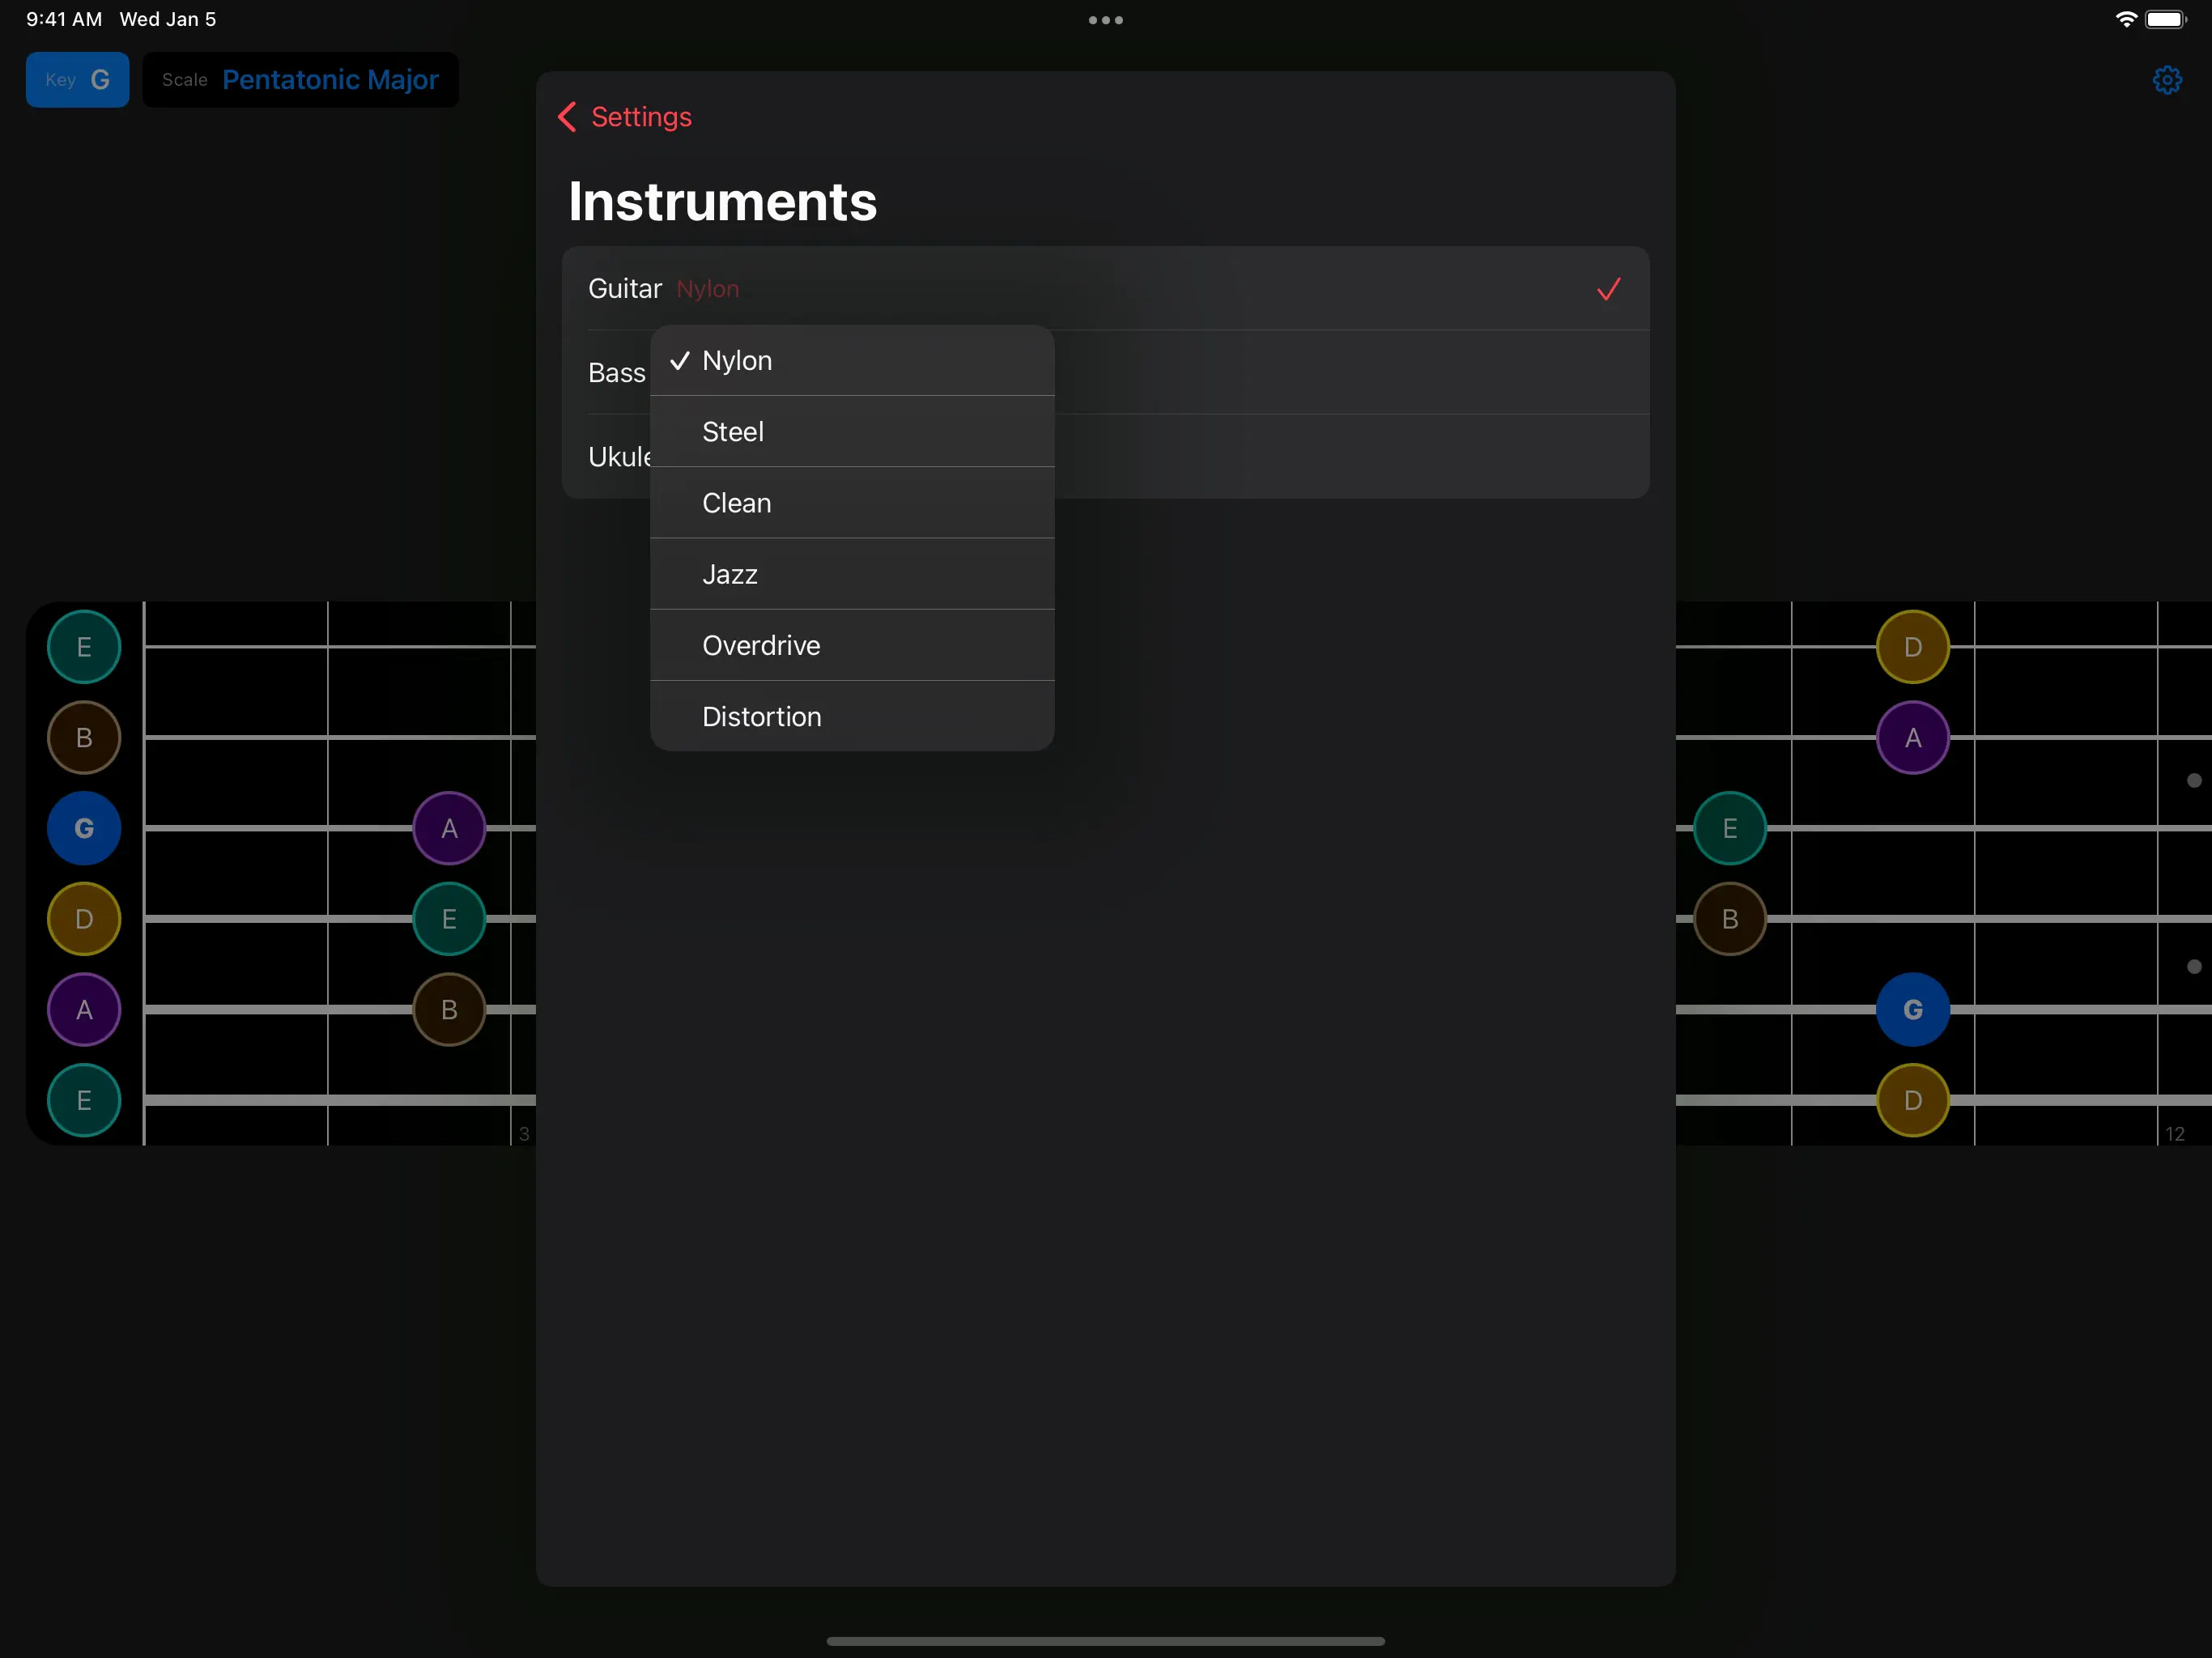Choose the Steel guitar sound

pyautogui.click(x=733, y=432)
